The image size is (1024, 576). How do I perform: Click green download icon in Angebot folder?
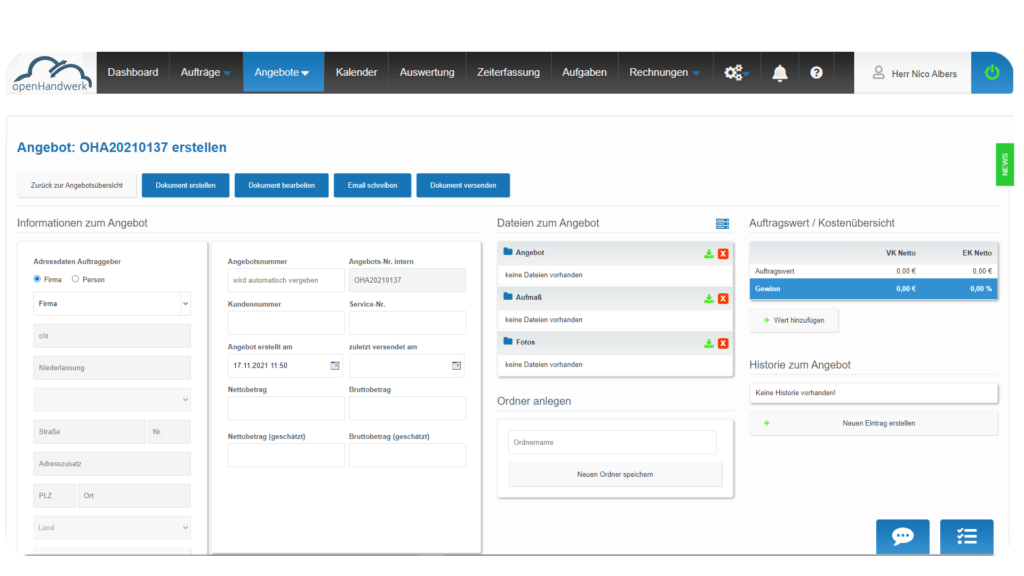pyautogui.click(x=709, y=253)
